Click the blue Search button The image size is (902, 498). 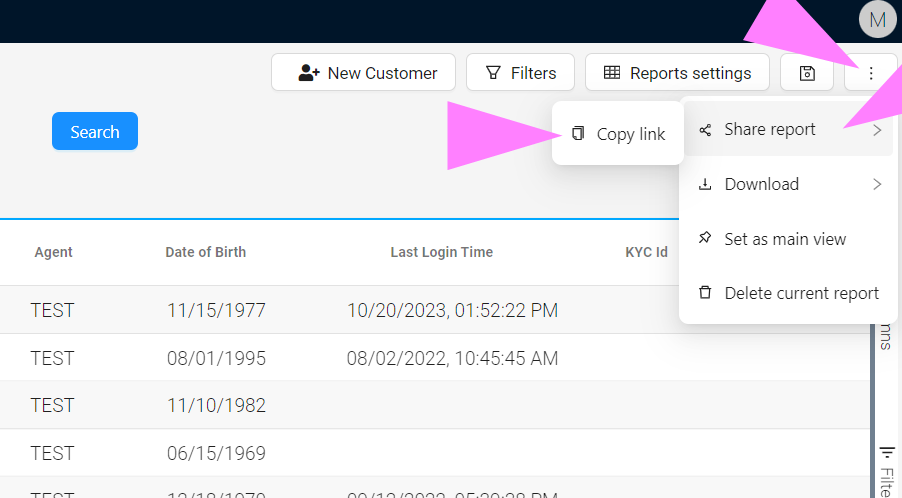click(x=95, y=132)
